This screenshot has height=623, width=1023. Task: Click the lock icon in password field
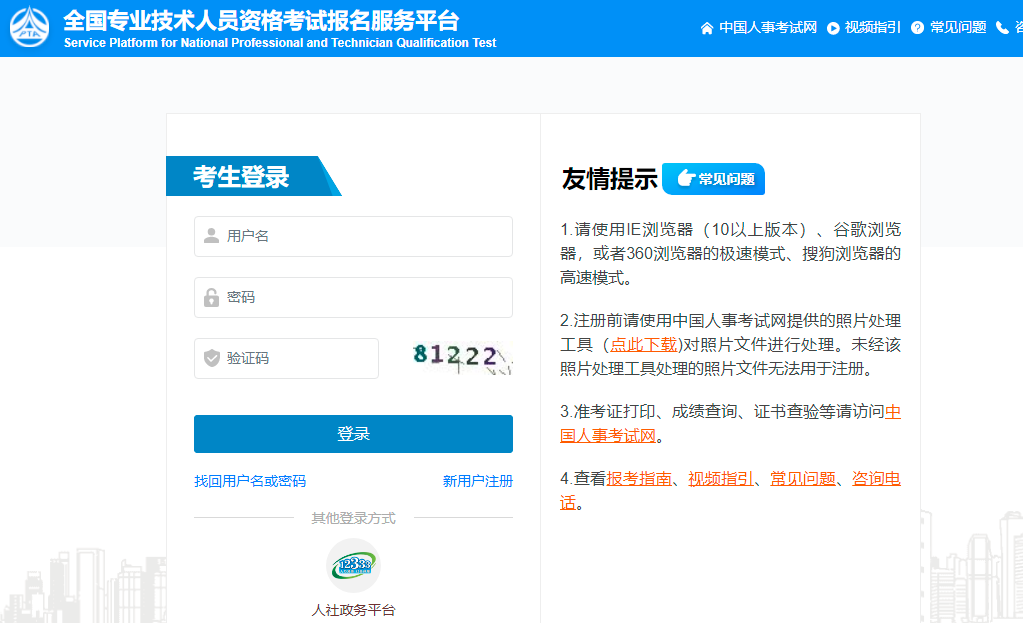pos(210,297)
